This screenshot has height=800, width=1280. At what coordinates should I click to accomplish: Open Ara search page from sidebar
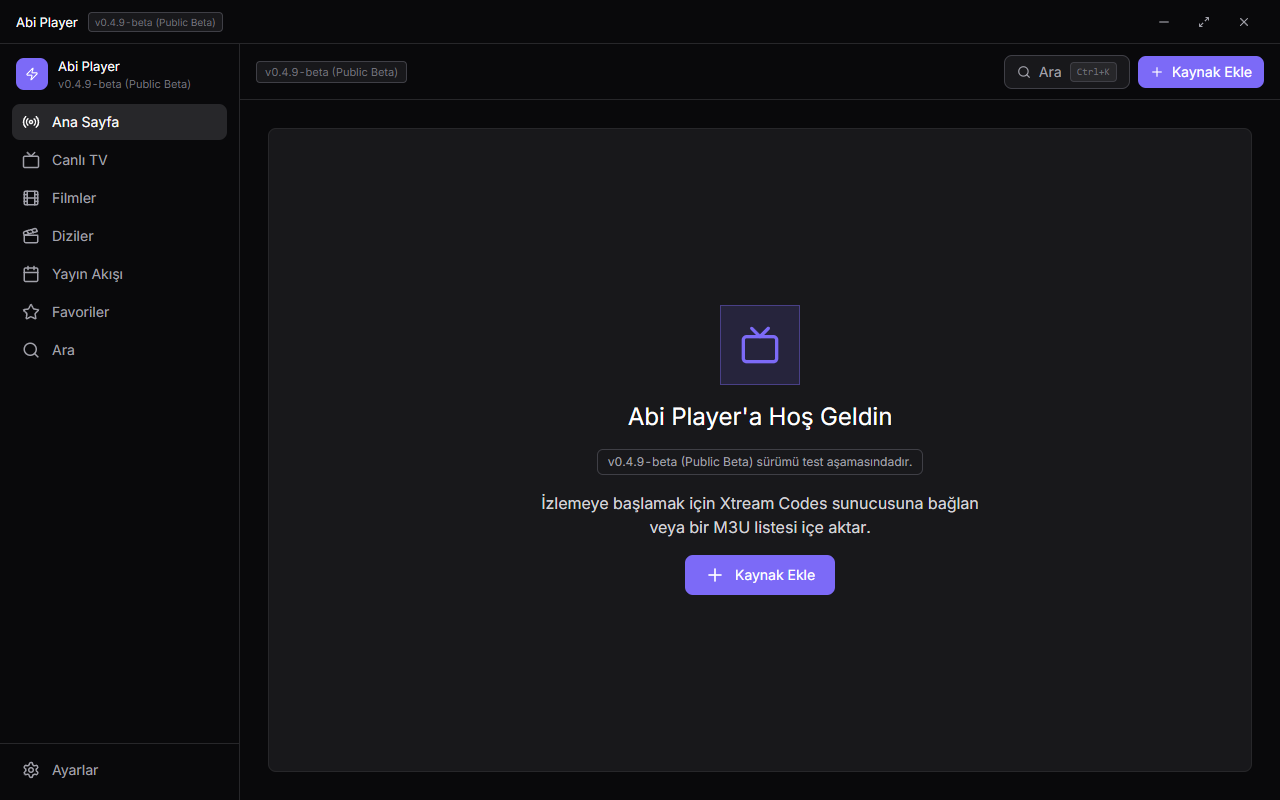click(x=119, y=350)
